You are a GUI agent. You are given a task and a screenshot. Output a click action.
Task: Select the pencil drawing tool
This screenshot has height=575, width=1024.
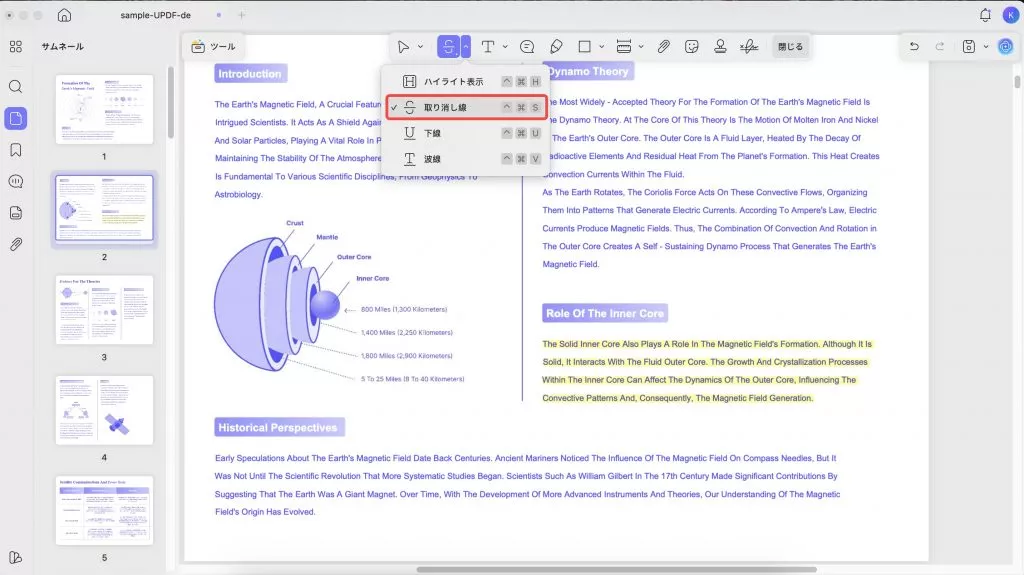coord(556,46)
